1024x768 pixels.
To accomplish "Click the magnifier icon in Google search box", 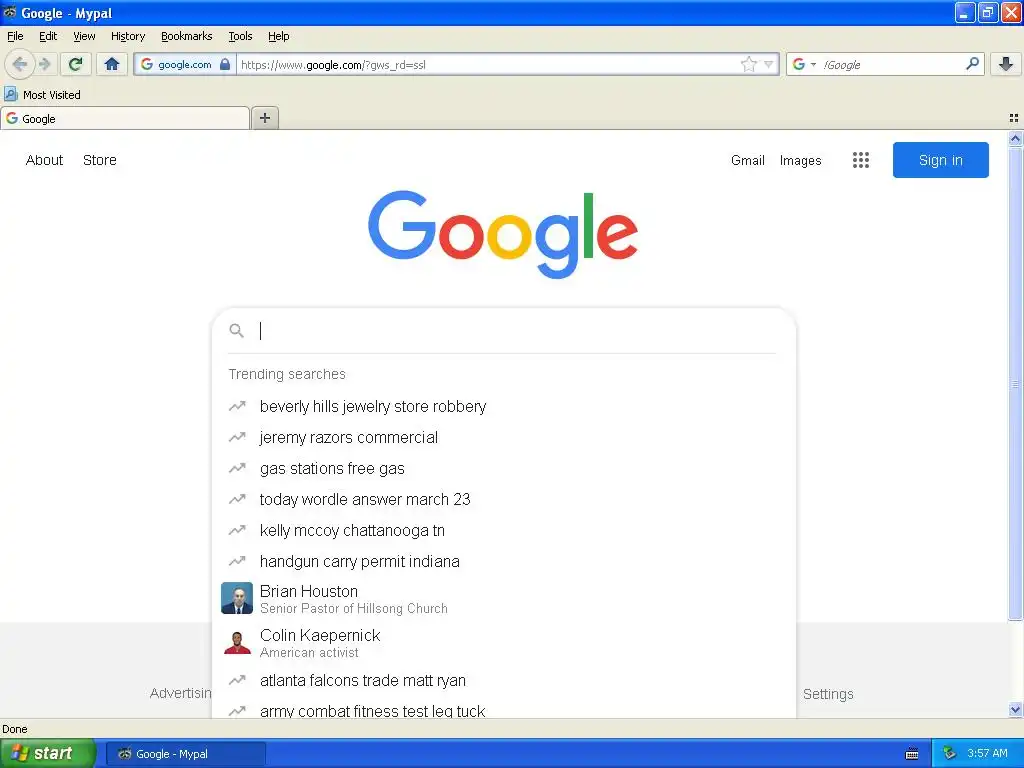I will click(x=236, y=330).
